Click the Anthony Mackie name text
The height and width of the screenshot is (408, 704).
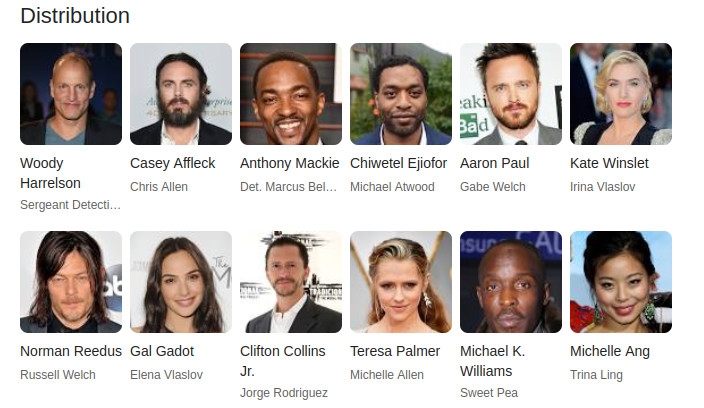[x=290, y=163]
